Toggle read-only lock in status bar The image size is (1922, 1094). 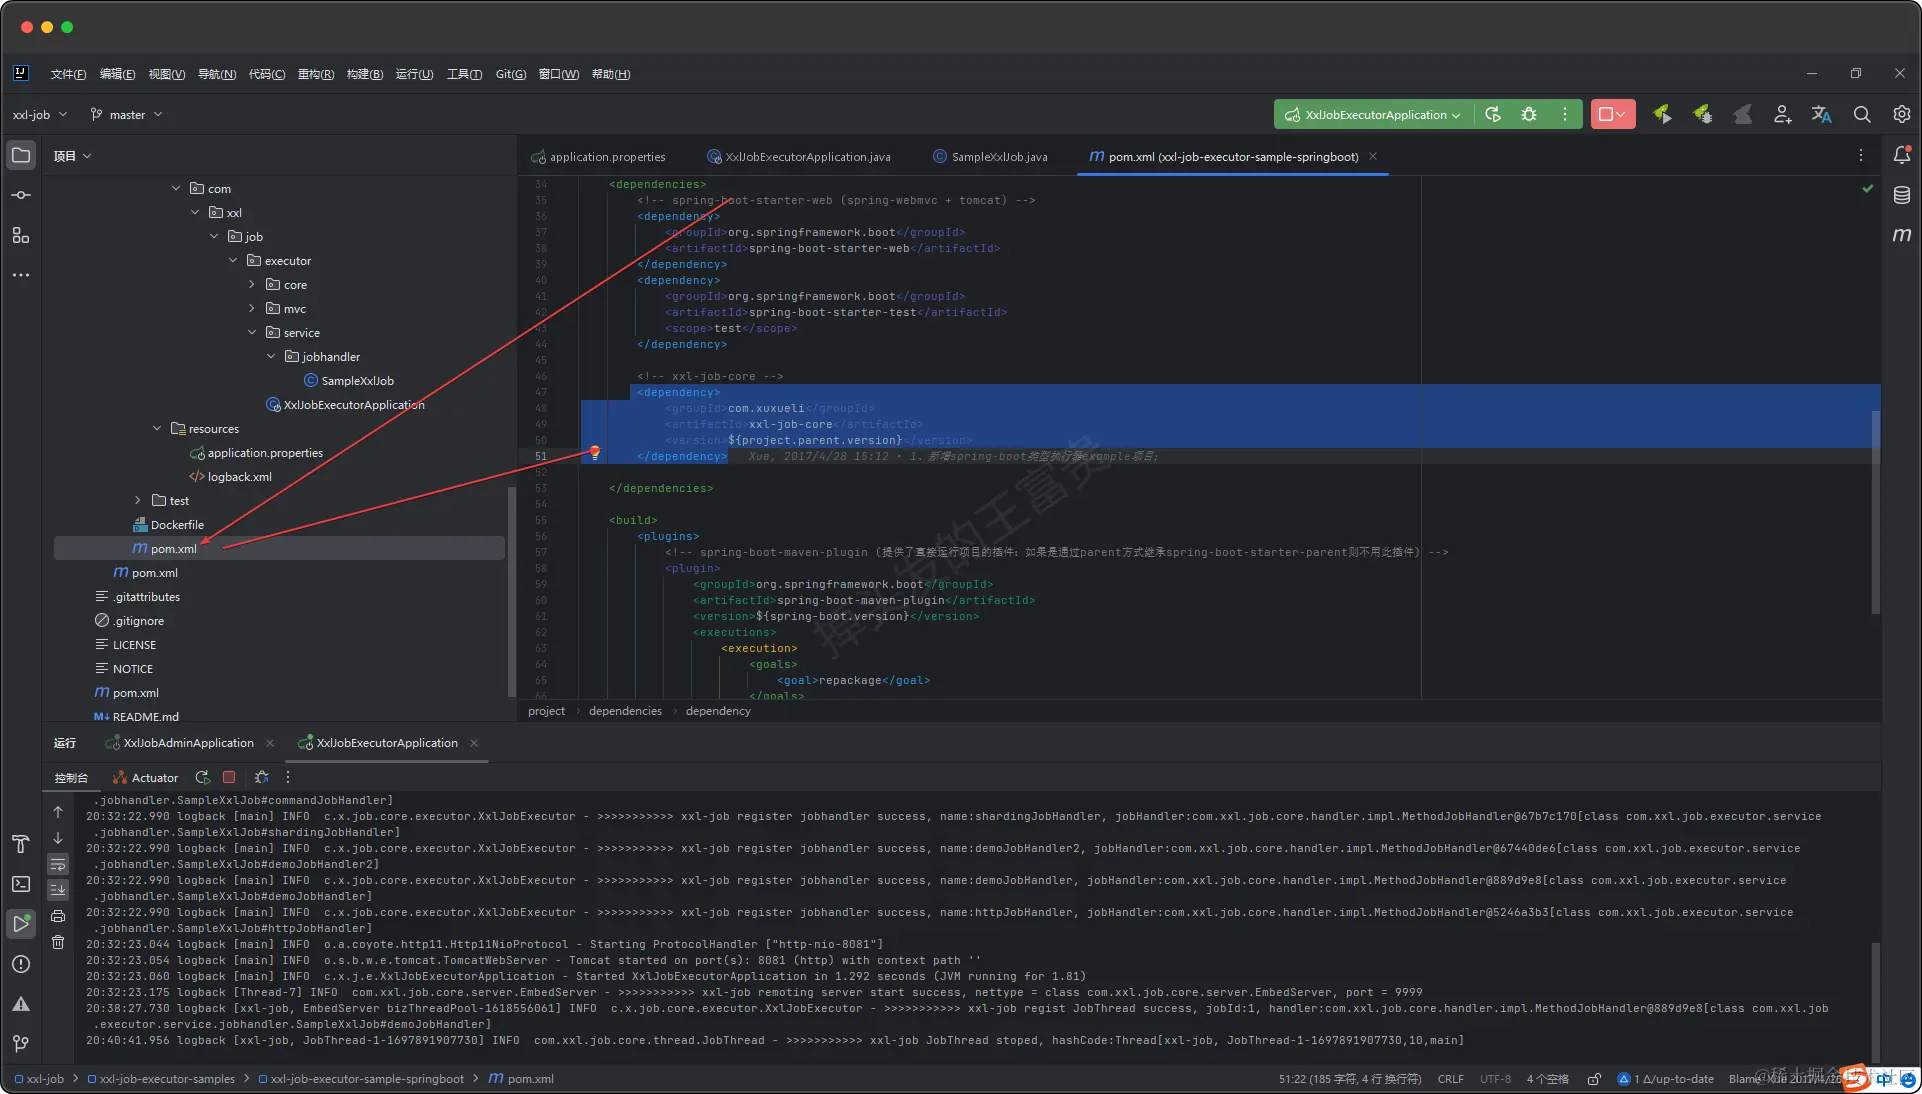tap(1594, 1079)
